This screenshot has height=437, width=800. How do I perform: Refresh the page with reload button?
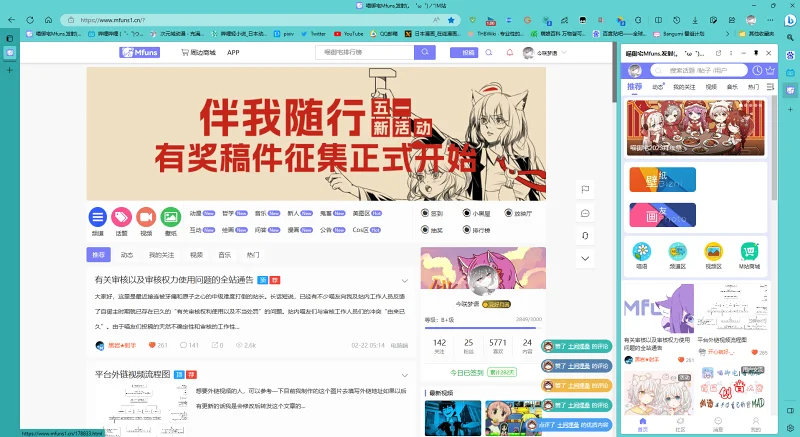coord(30,20)
